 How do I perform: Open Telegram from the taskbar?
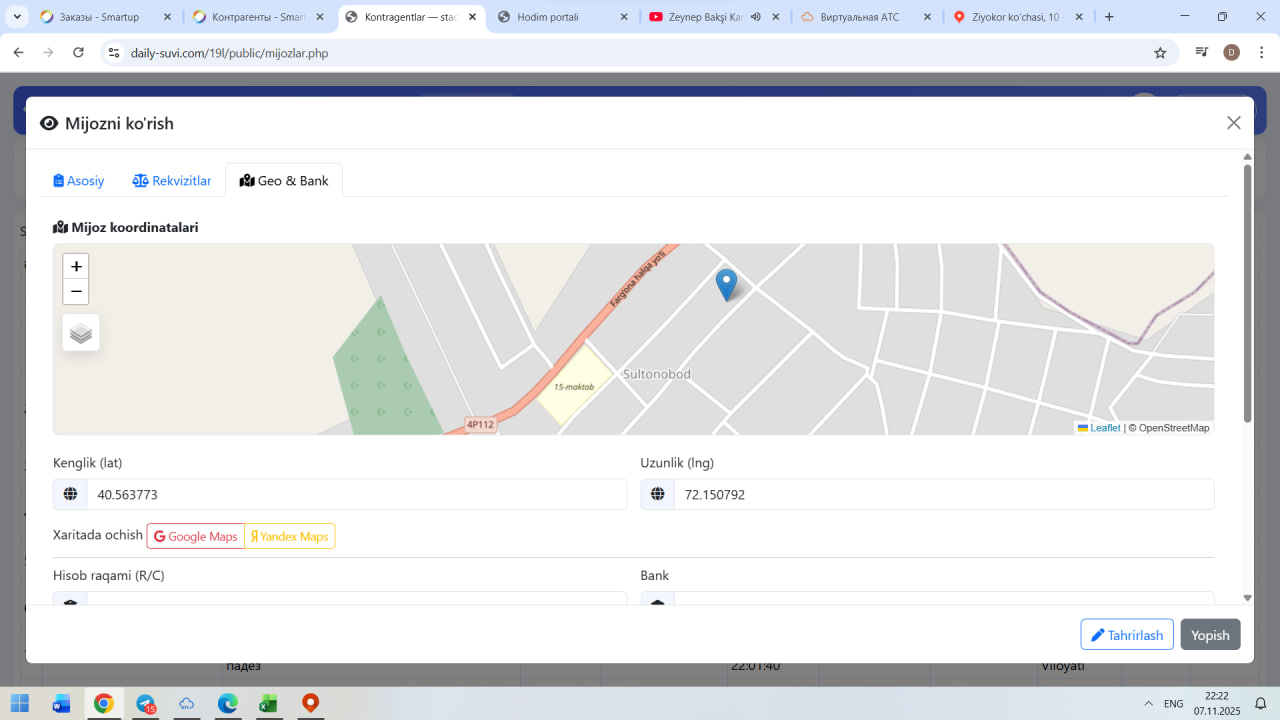click(146, 703)
